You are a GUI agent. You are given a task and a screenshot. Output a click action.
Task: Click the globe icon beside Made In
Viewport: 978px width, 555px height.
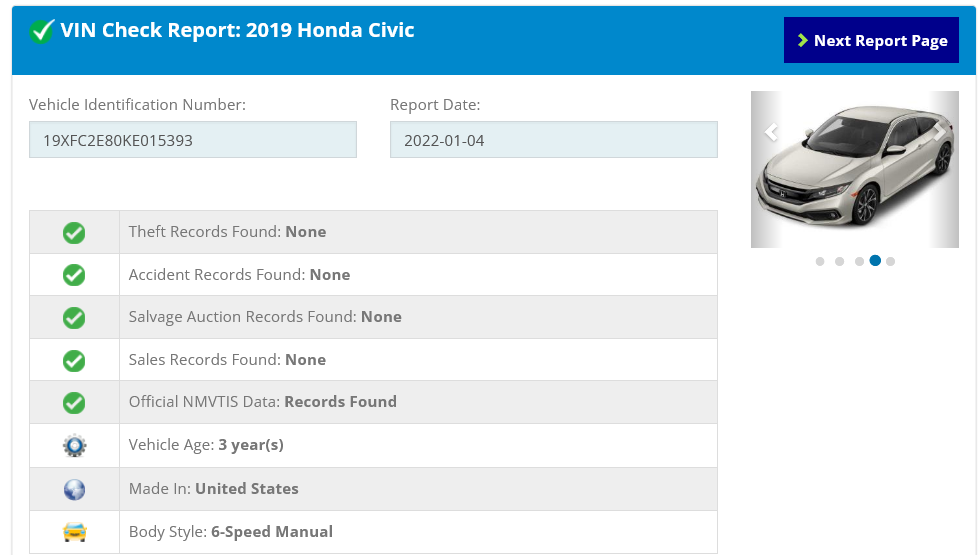[74, 489]
